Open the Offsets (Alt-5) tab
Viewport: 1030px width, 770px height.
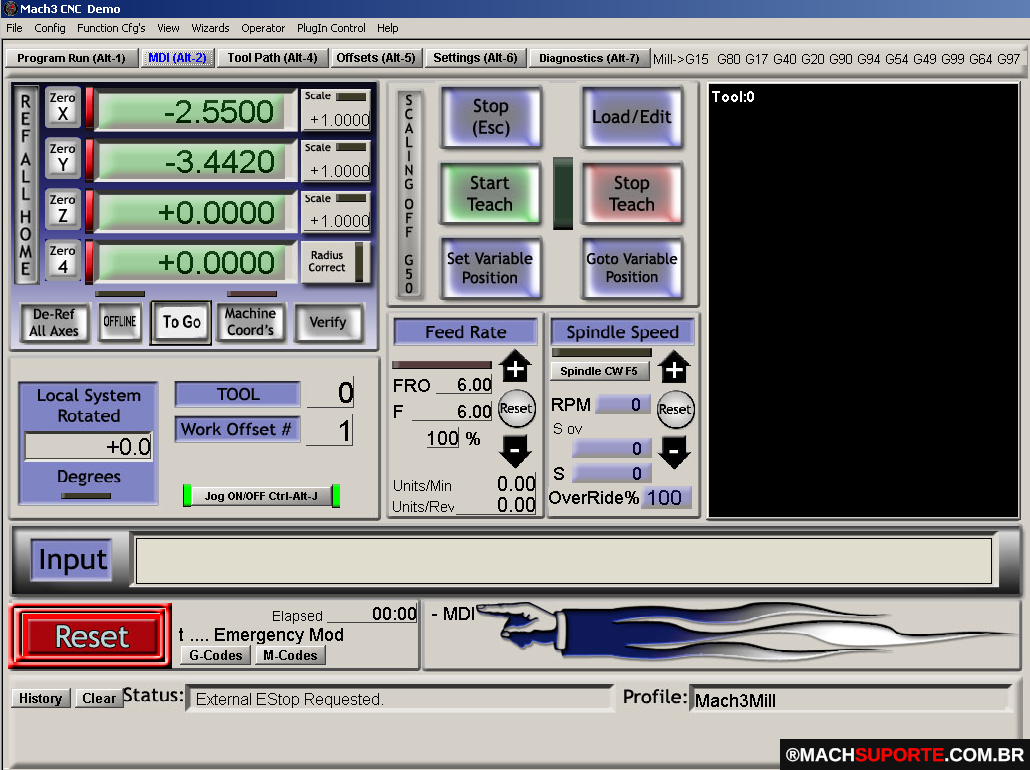pos(376,58)
